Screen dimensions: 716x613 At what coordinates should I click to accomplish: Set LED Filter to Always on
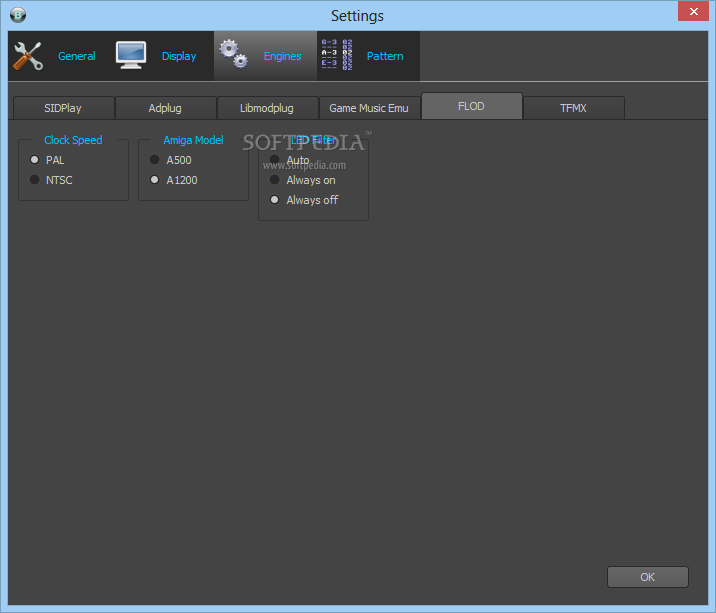click(302, 180)
